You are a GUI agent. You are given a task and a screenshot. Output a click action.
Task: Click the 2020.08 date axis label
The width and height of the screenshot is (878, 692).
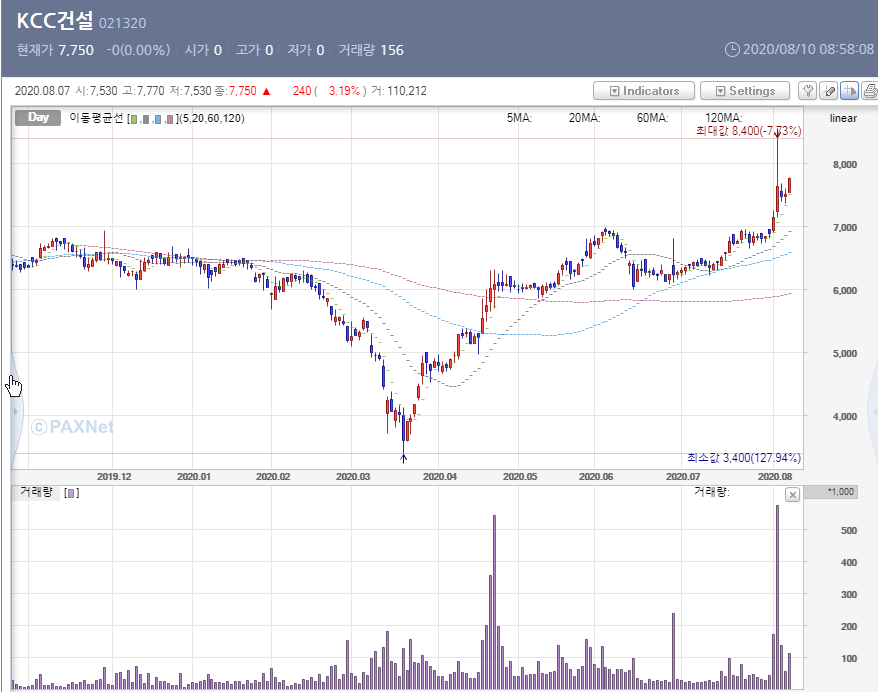[775, 476]
